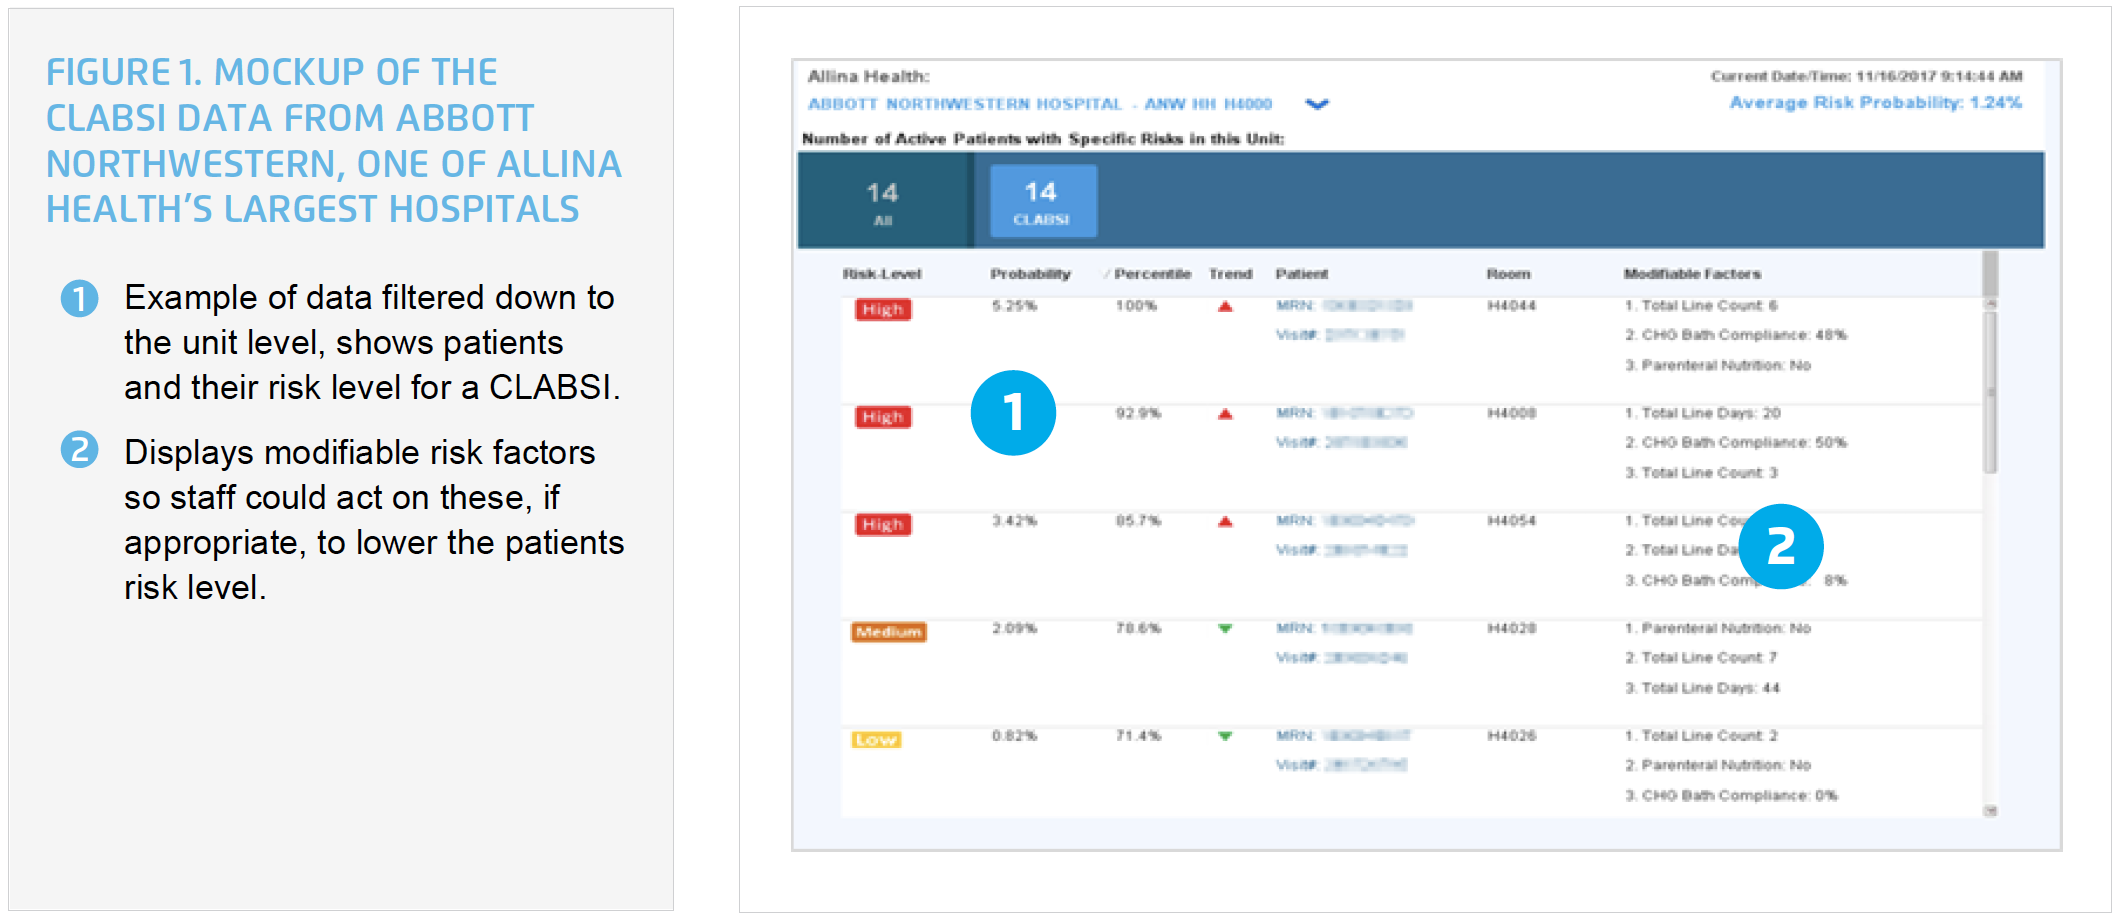Open the MRN link for room H4044
Viewport: 2120px width, 920px height.
pos(1344,306)
